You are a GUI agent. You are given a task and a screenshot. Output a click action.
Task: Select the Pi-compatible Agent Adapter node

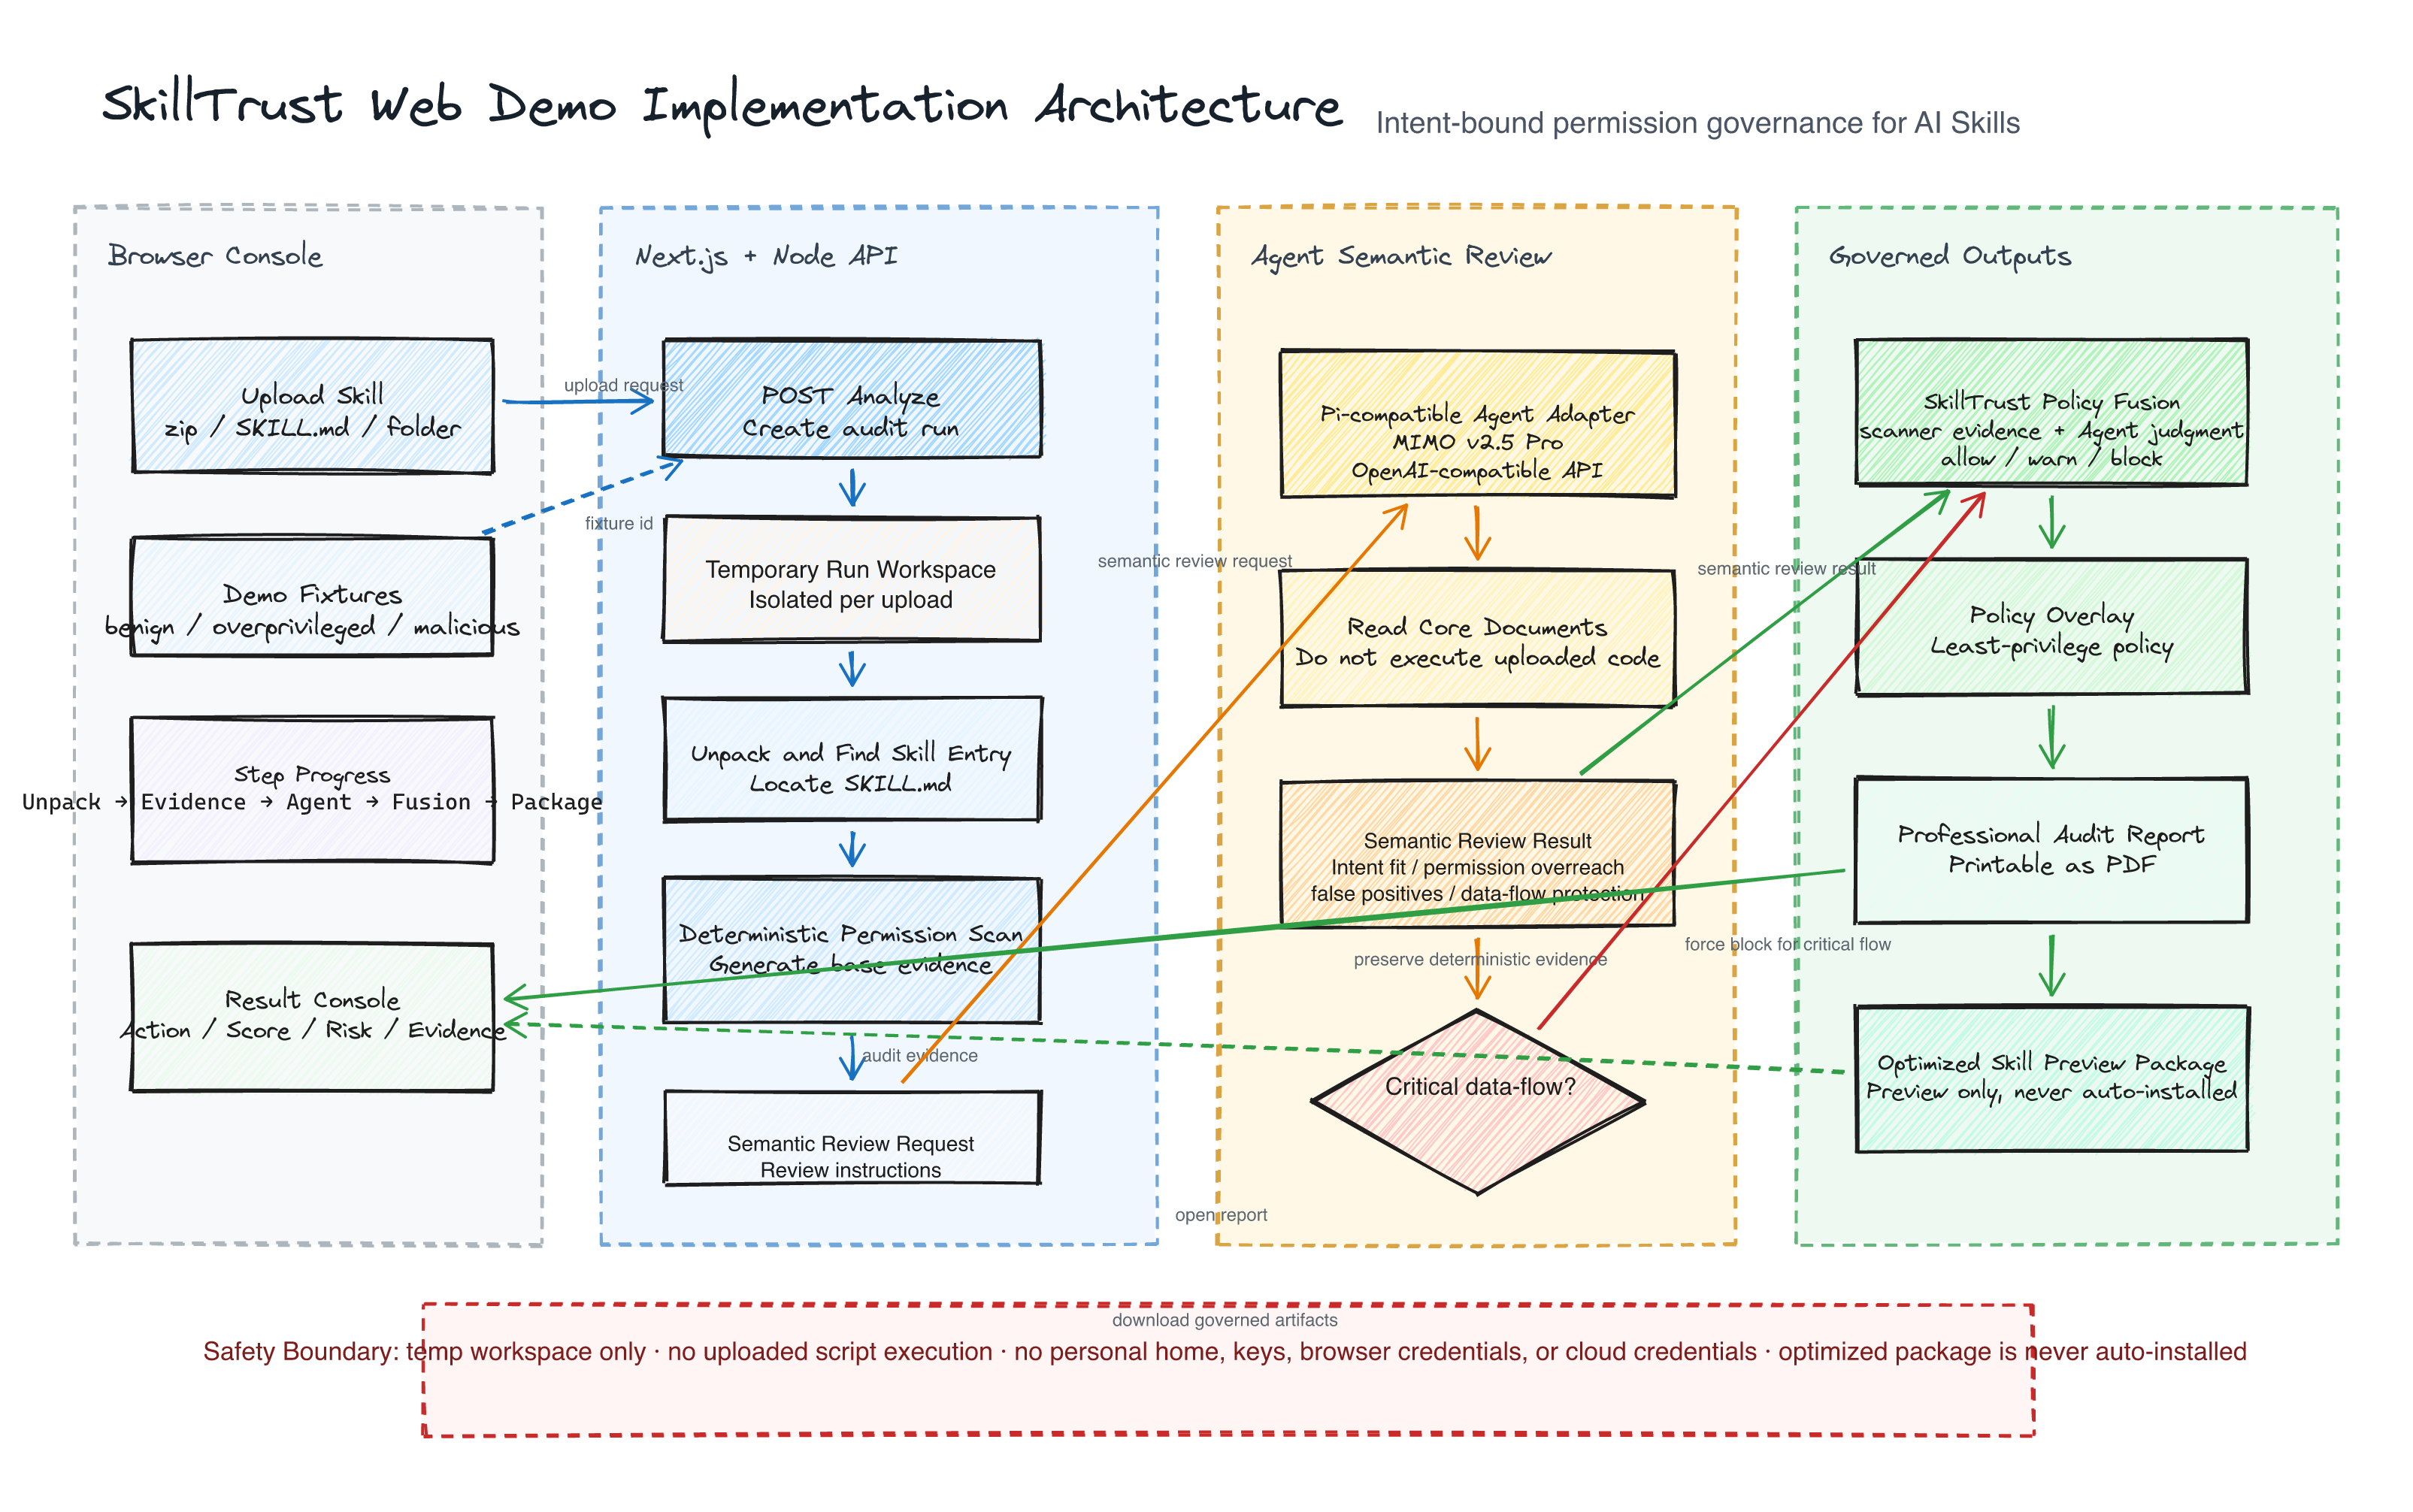[1478, 424]
